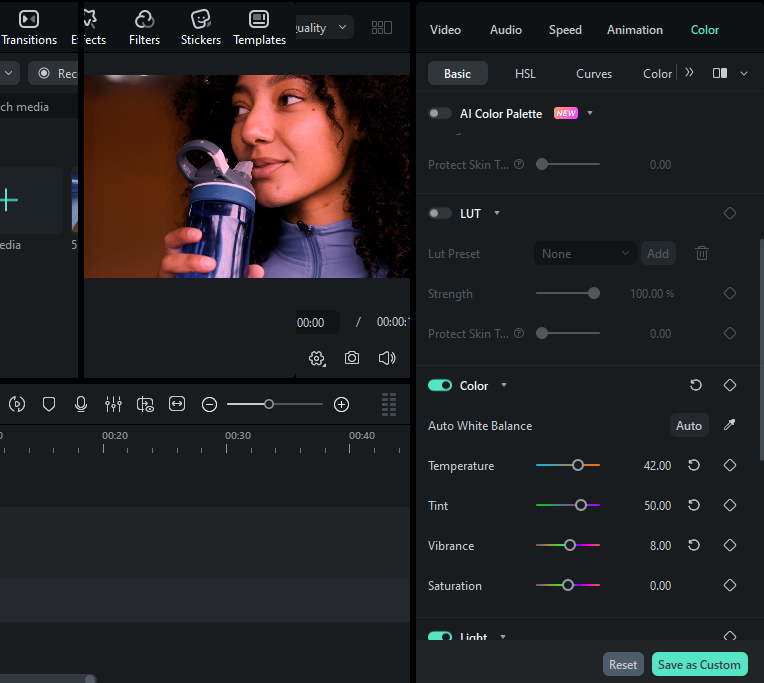The width and height of the screenshot is (764, 683).
Task: Open timeline track layout grid icon
Action: click(389, 404)
